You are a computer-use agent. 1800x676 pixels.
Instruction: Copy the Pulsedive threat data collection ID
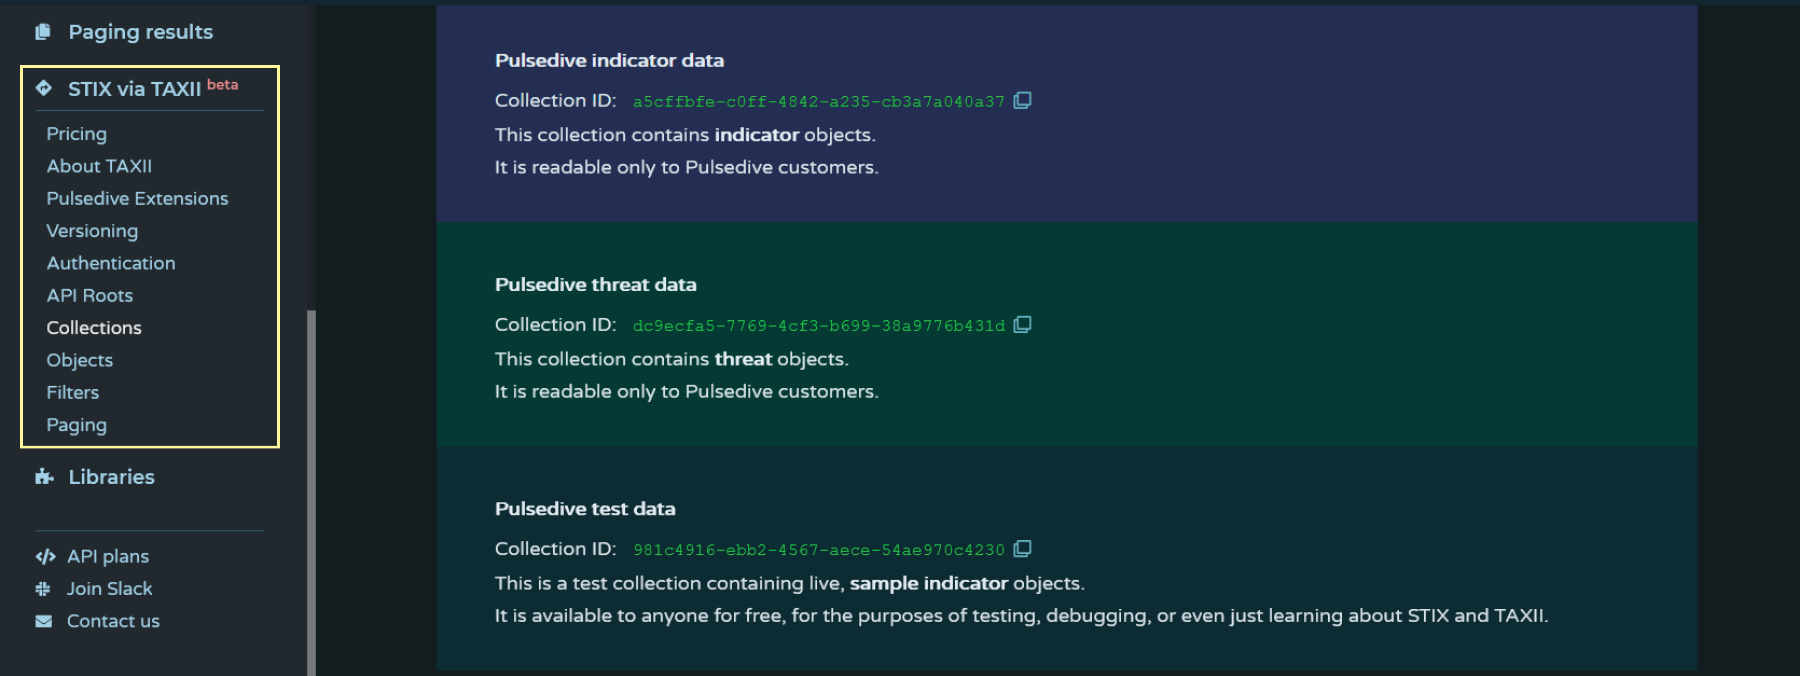(1022, 324)
